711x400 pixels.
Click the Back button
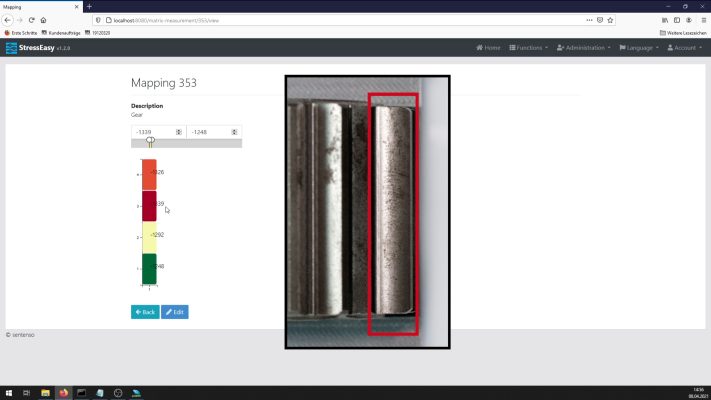145,312
